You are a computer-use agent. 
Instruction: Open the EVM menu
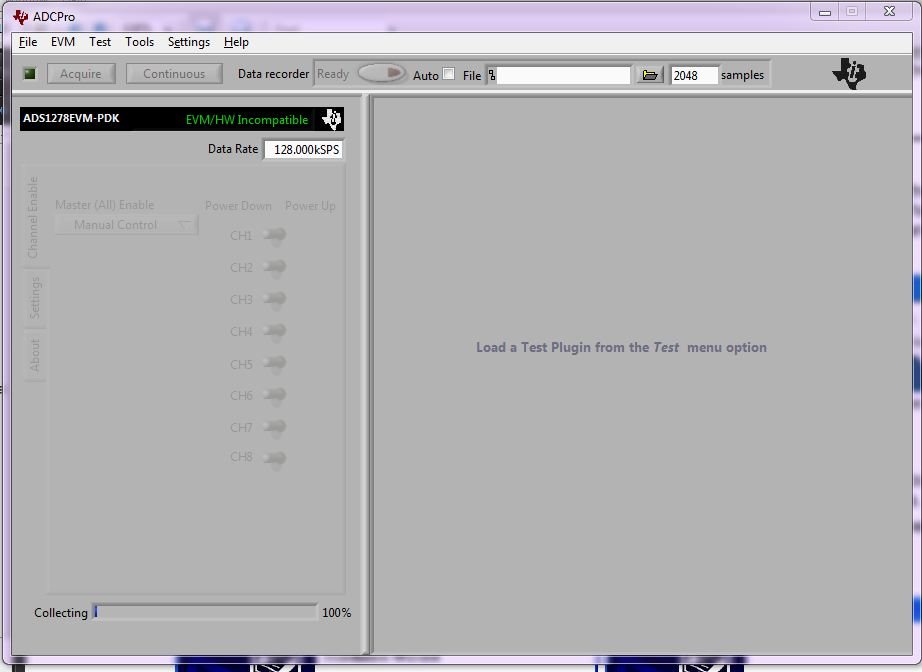tap(63, 42)
